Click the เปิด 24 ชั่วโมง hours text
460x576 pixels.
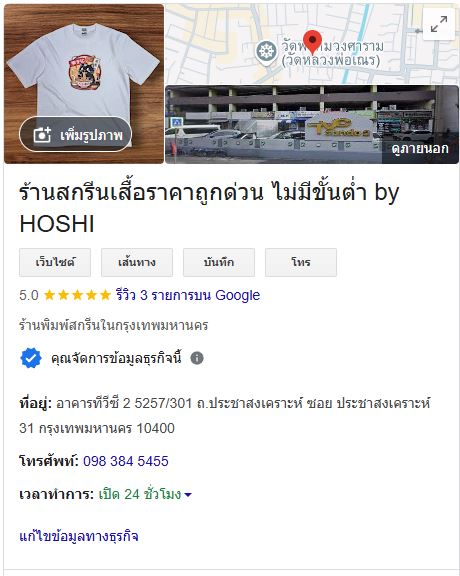pos(140,494)
